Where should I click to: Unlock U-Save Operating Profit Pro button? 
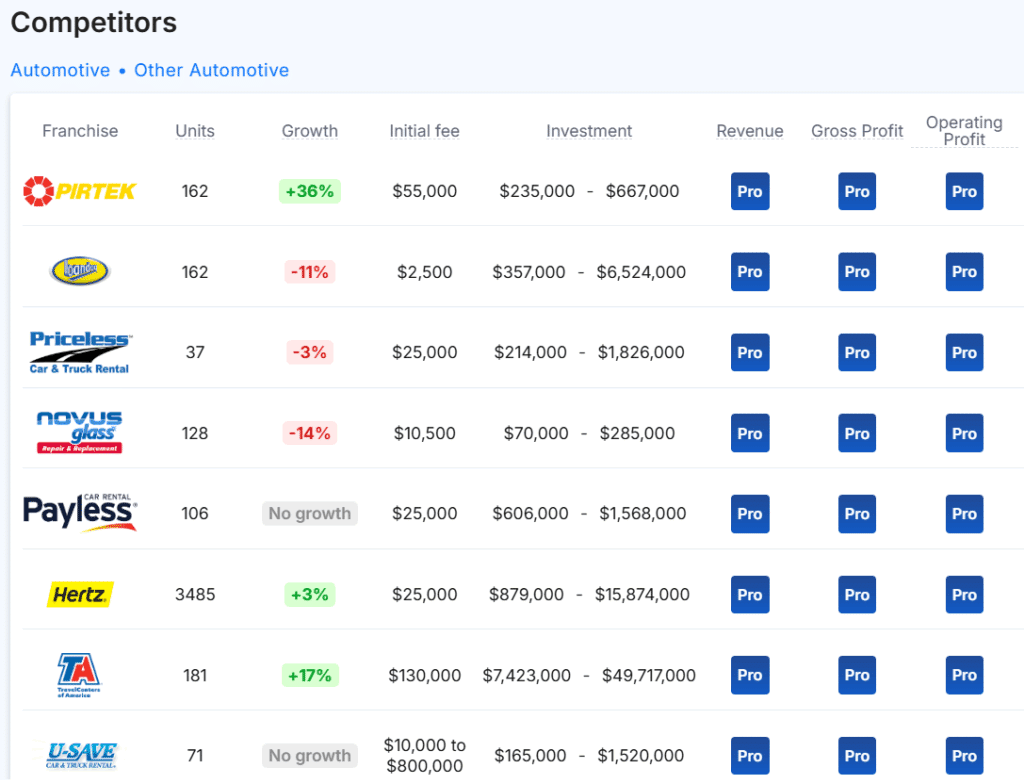(964, 756)
